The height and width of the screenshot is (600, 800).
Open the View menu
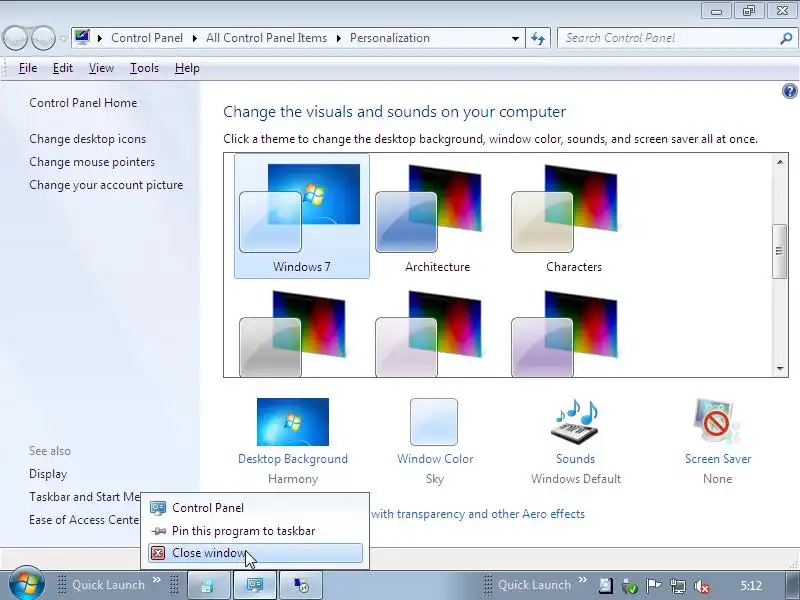pyautogui.click(x=101, y=68)
